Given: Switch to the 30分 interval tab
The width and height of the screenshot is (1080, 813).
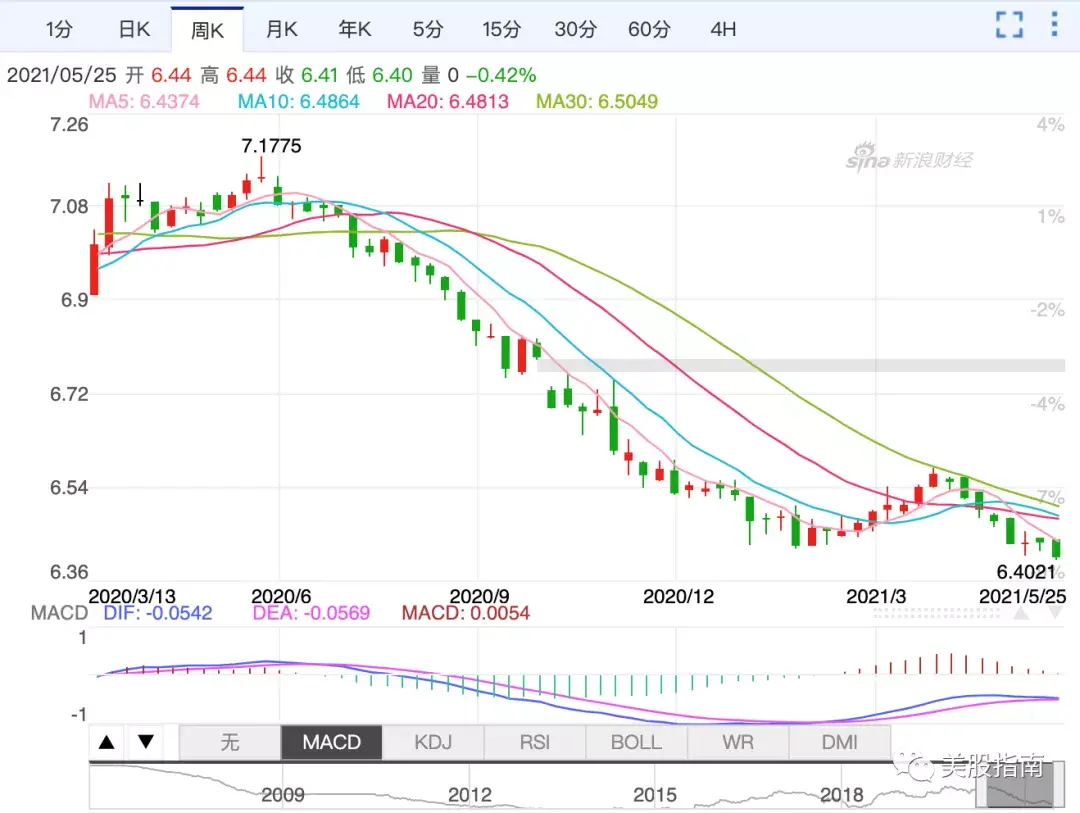Looking at the screenshot, I should coord(575,30).
